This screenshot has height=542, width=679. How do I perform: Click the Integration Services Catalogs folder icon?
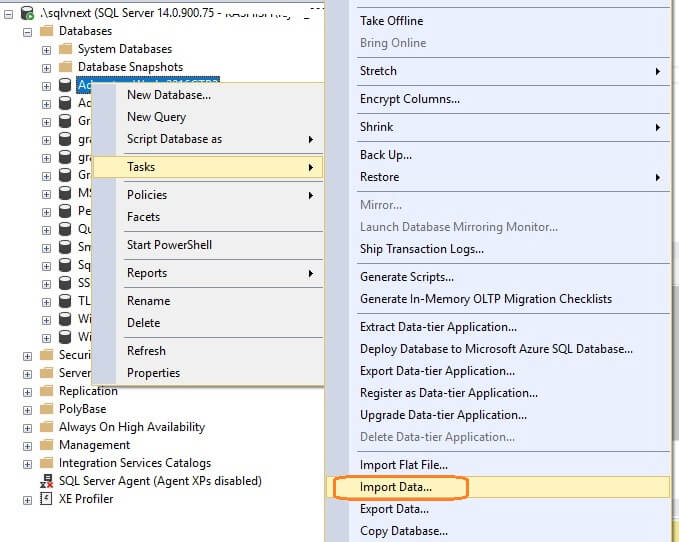[x=46, y=463]
